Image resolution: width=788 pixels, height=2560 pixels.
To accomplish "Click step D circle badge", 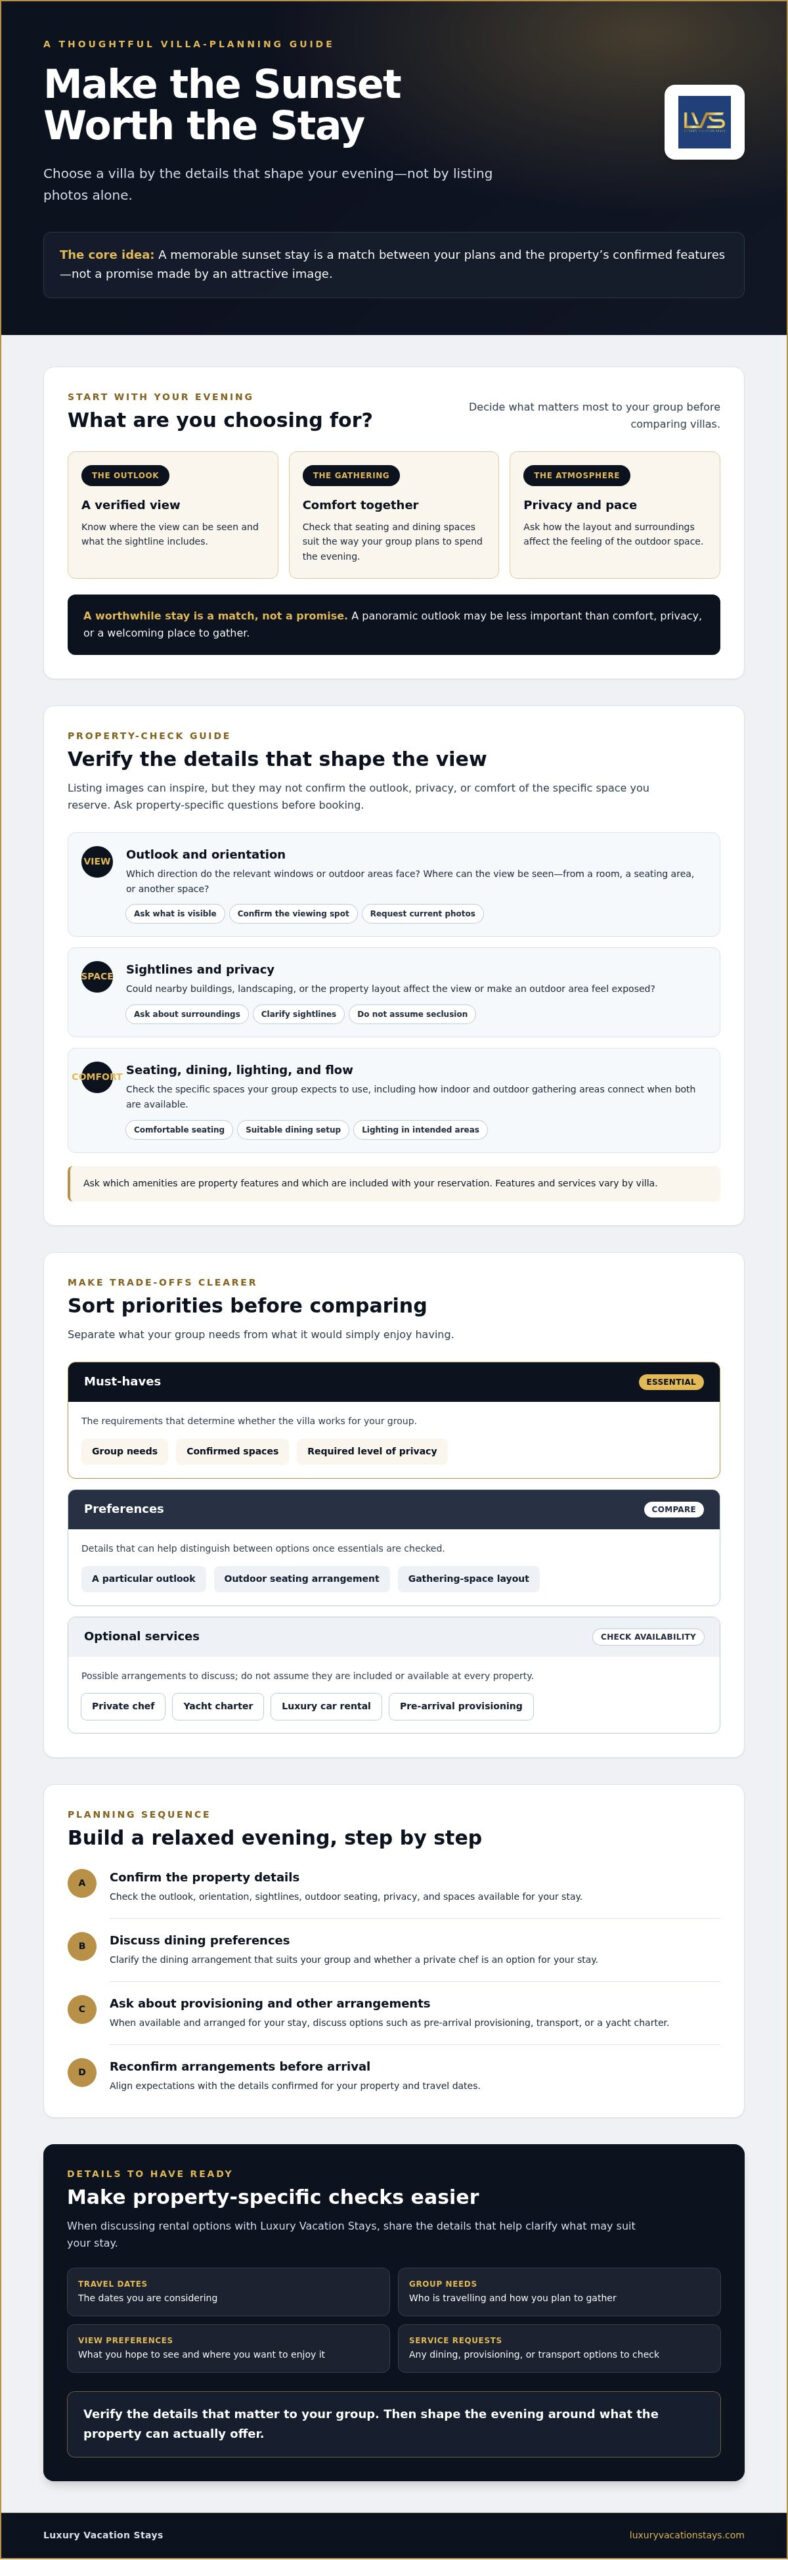I will point(82,2072).
